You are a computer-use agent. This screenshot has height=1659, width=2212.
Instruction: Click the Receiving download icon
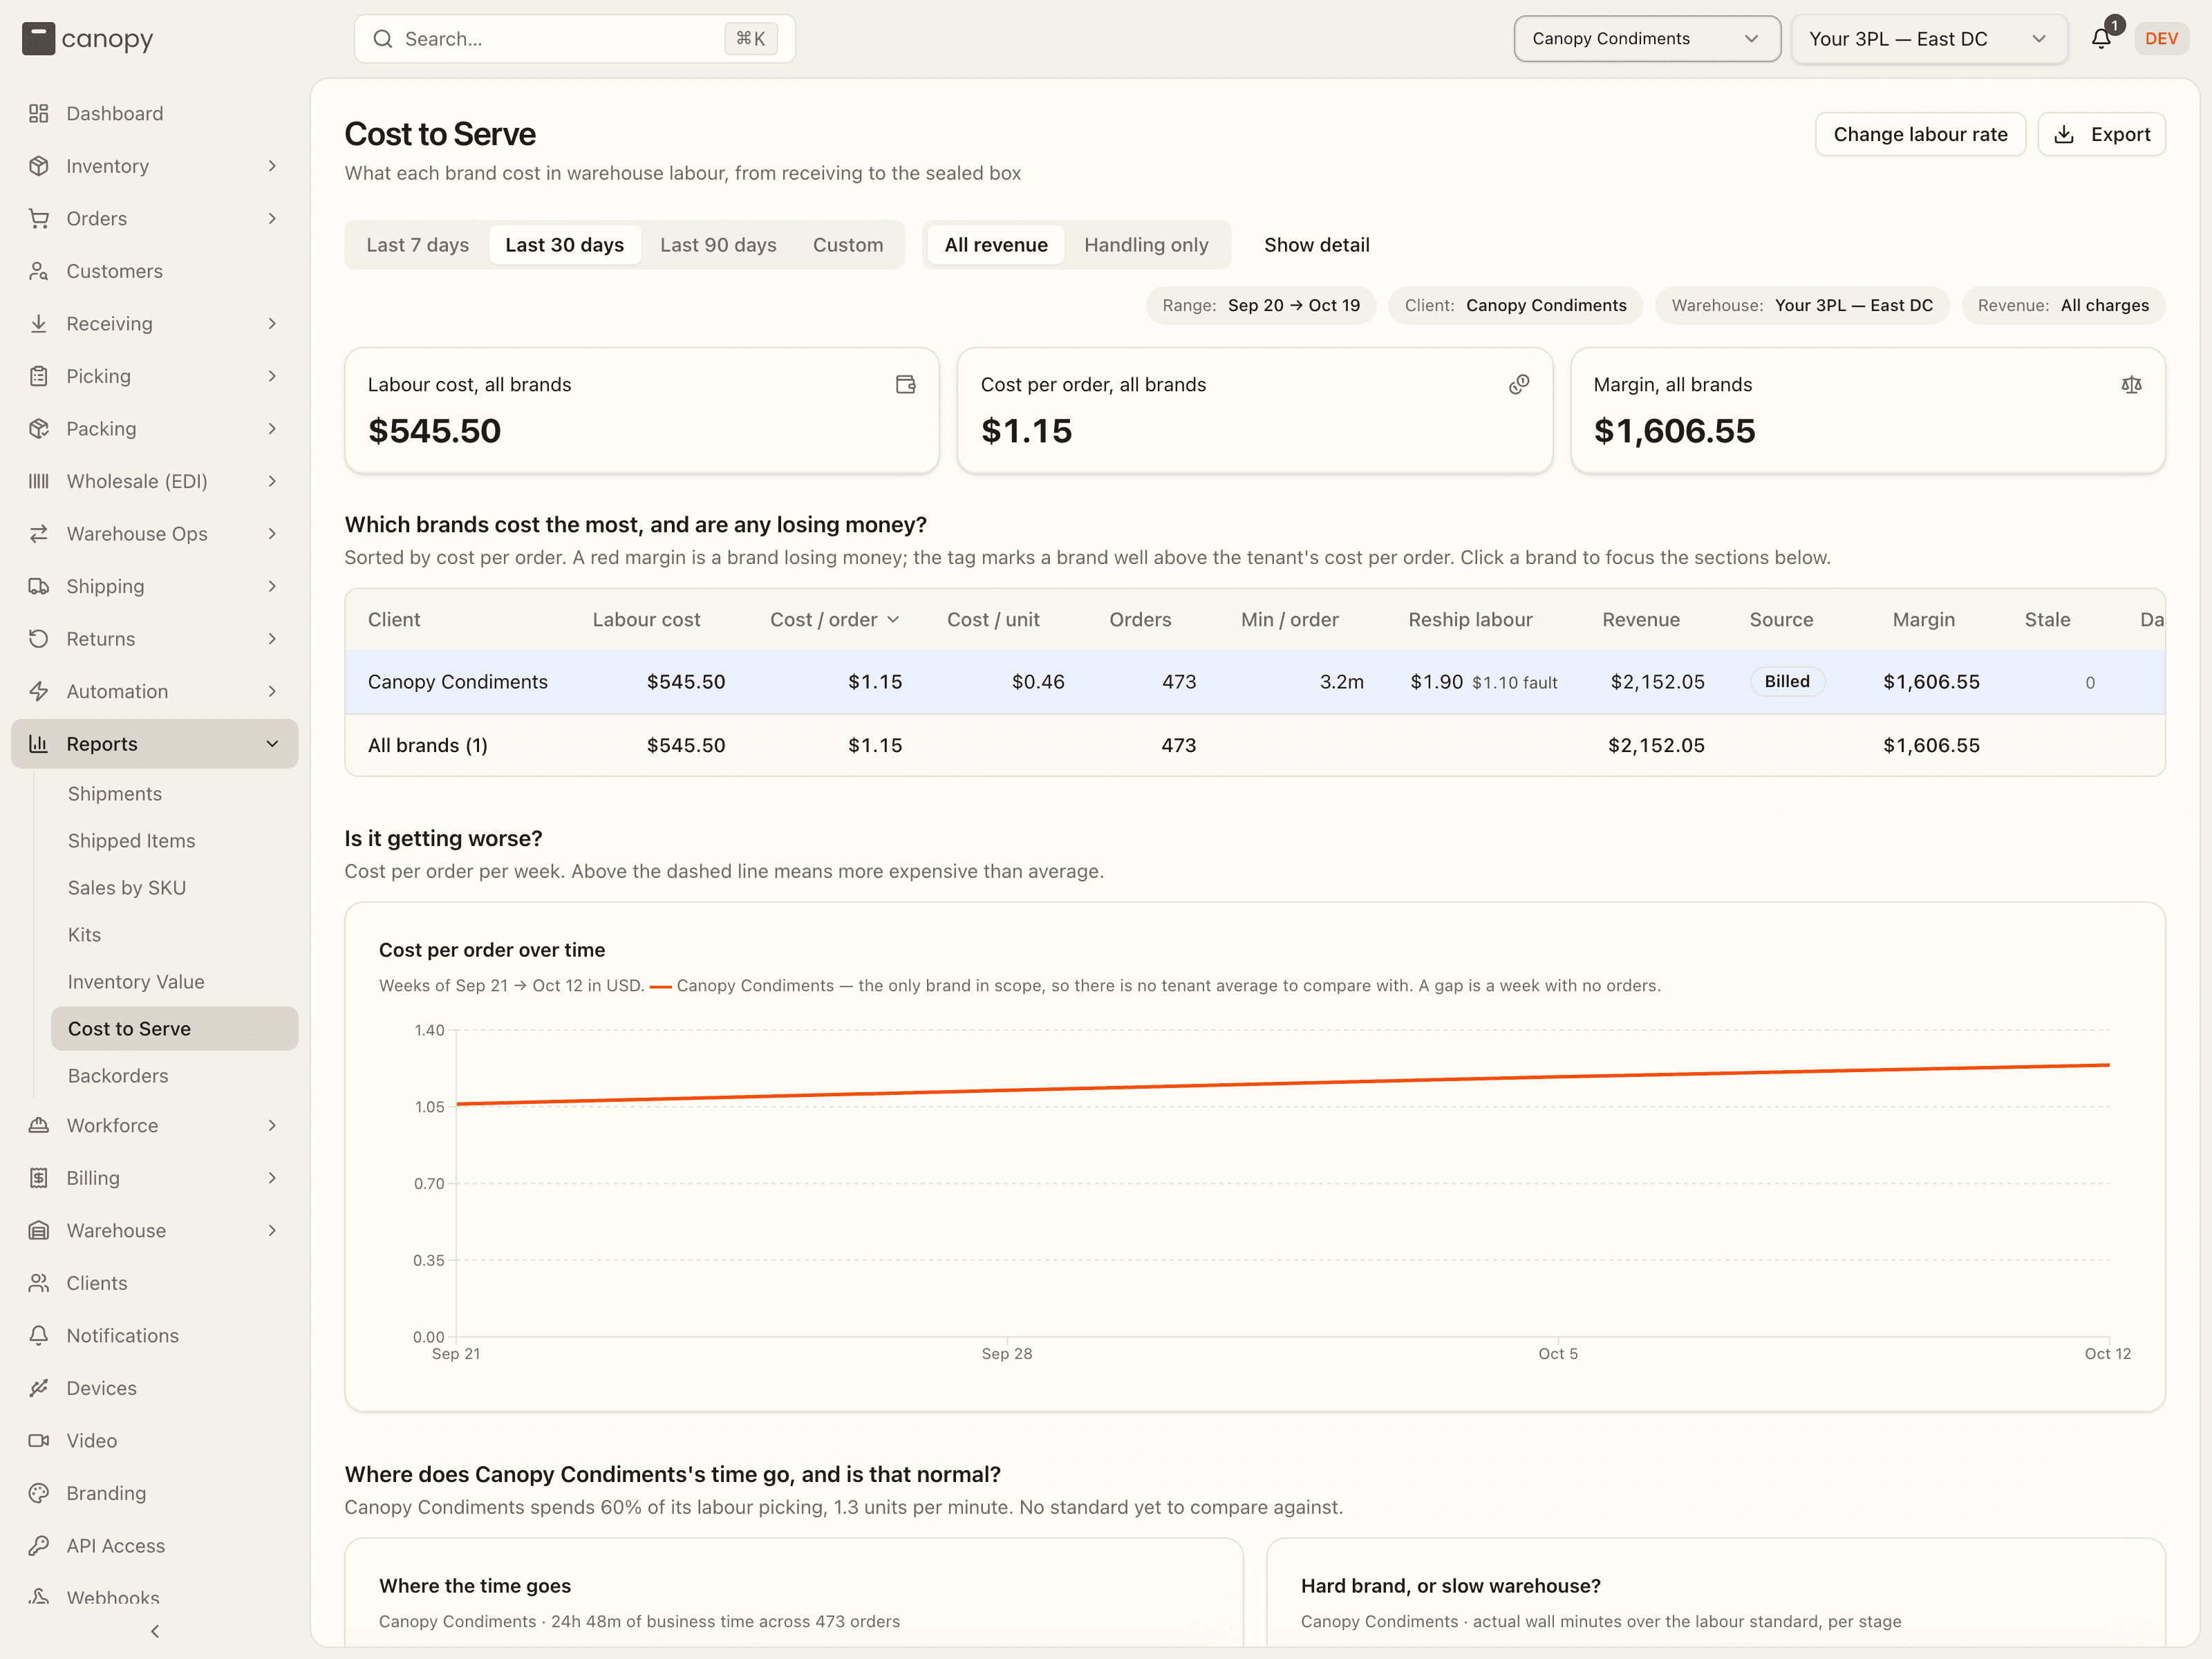(x=39, y=323)
